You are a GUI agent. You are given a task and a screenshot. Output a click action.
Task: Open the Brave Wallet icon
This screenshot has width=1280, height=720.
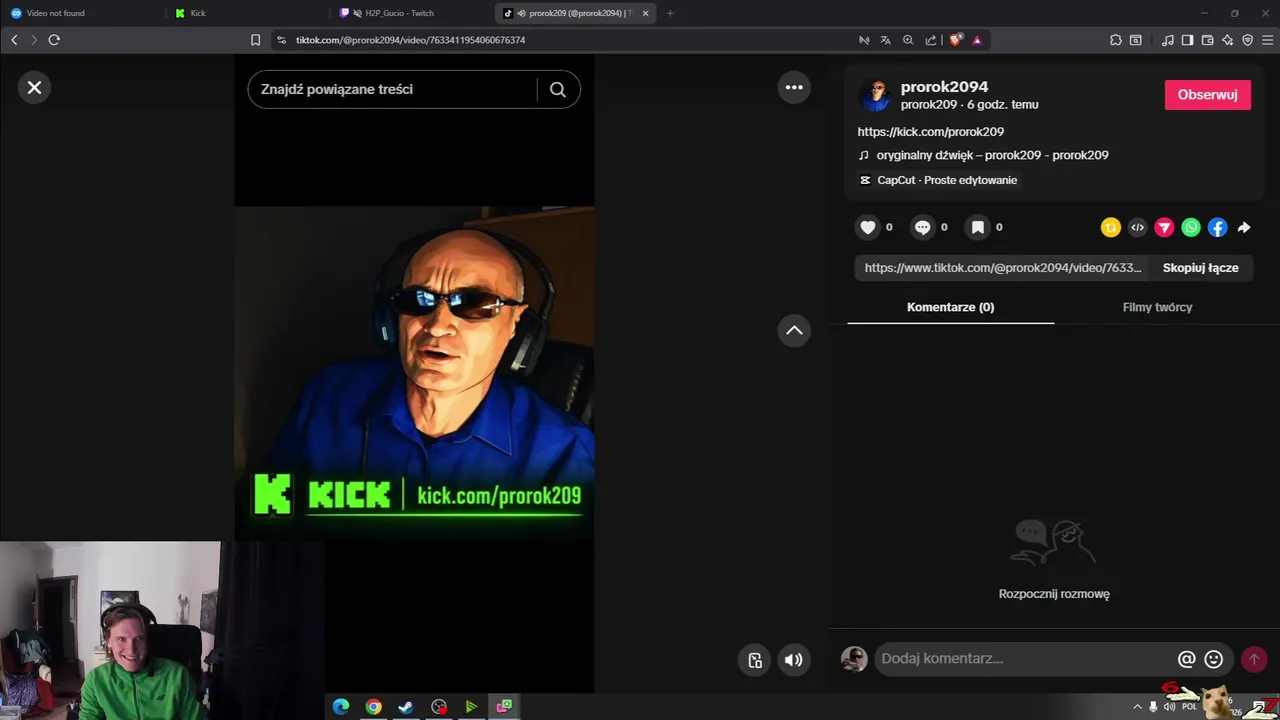(x=1207, y=40)
